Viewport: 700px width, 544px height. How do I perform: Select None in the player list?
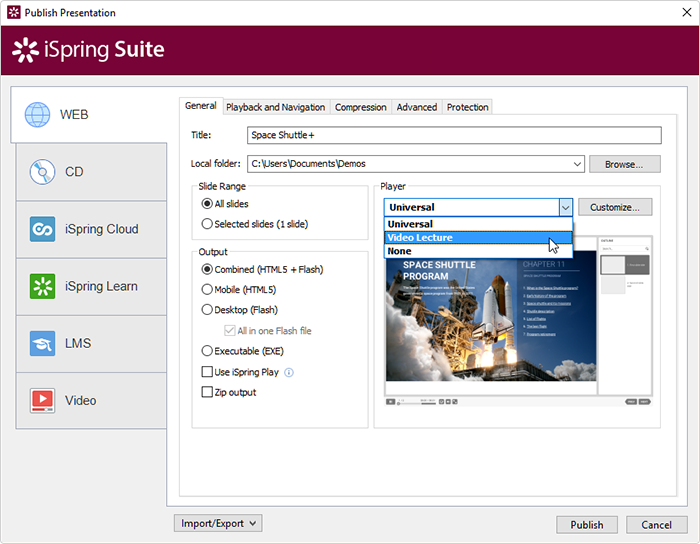[x=478, y=251]
